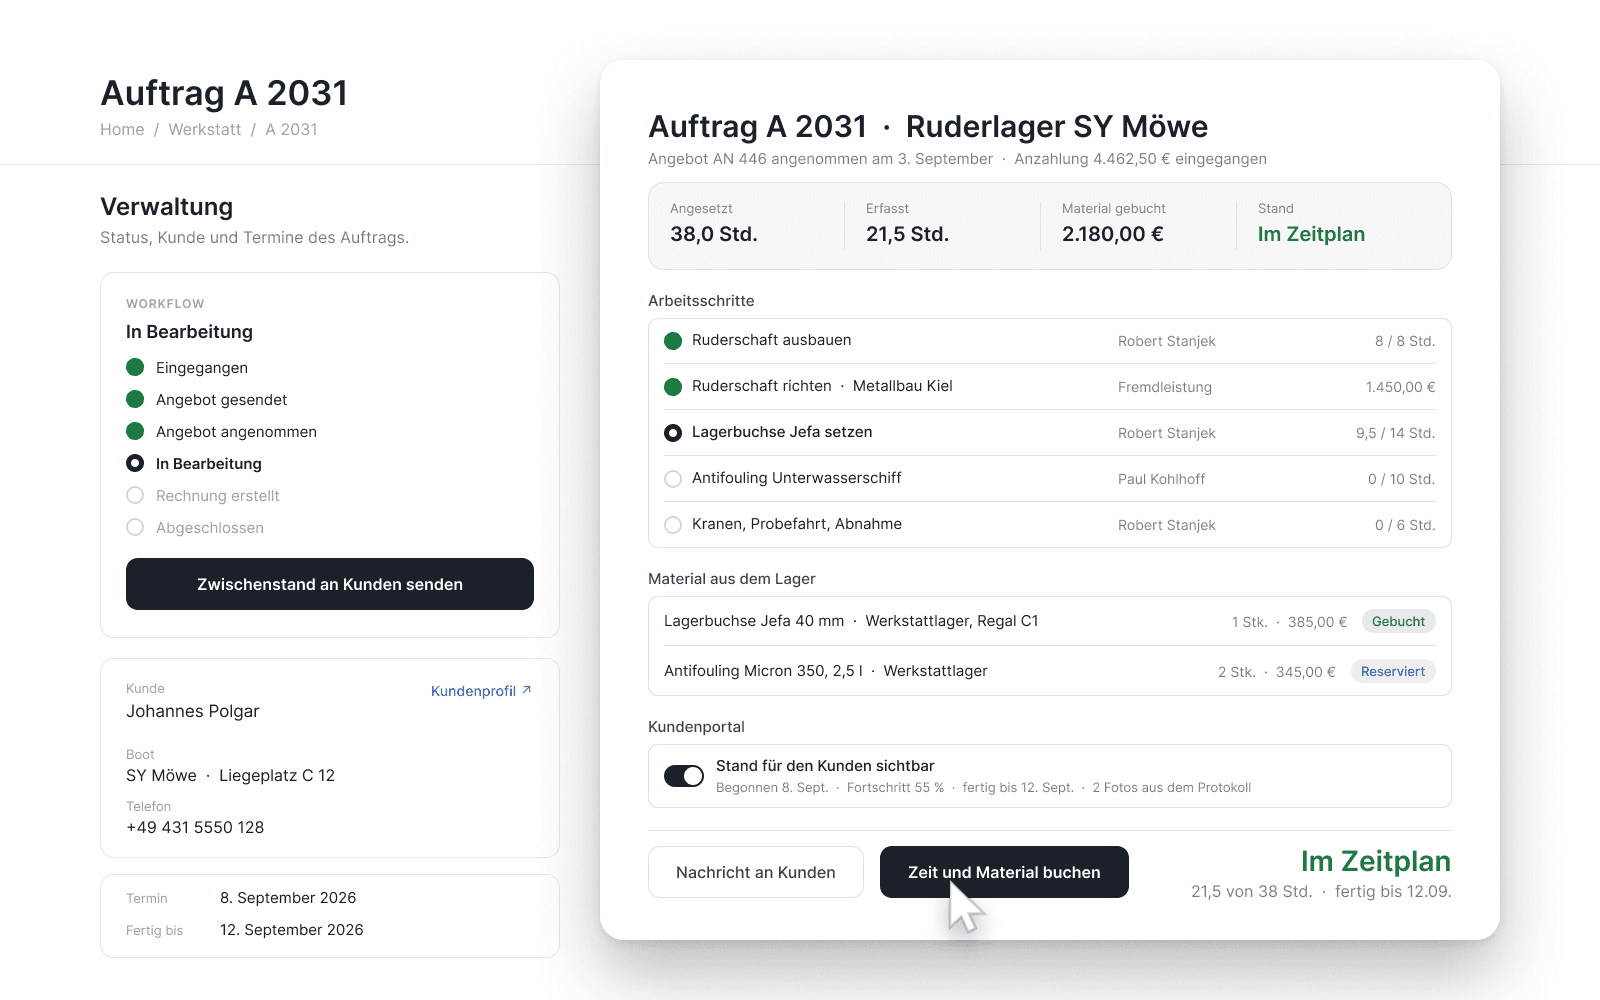Click the Termin date 8. September 2026

[x=288, y=898]
